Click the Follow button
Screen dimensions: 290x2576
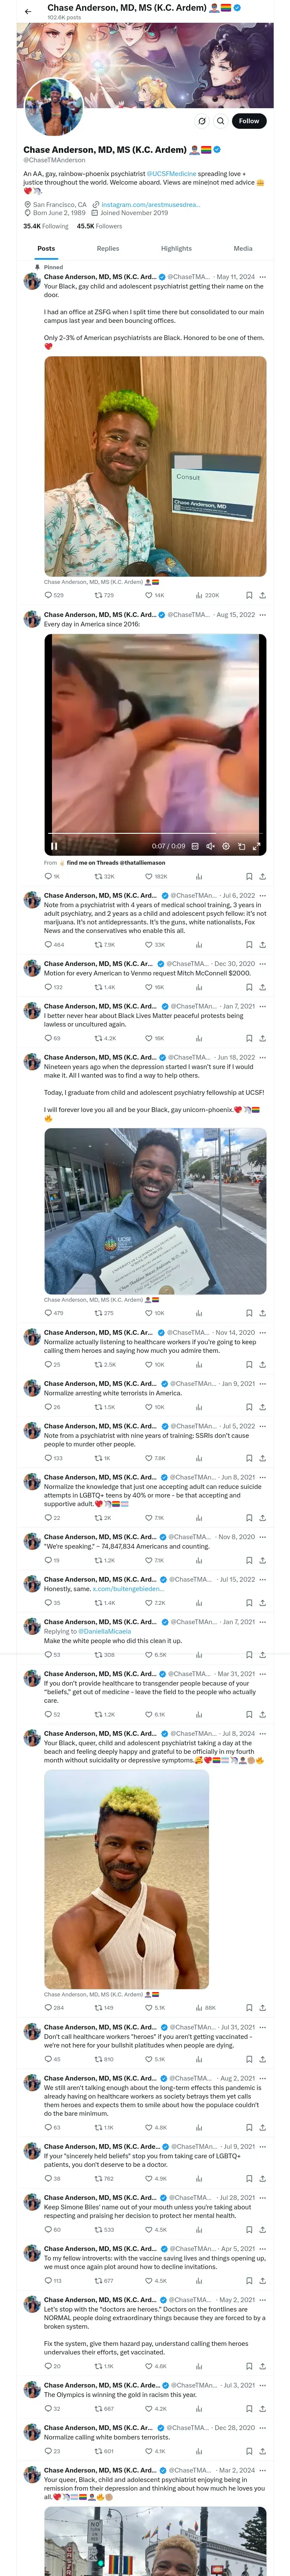(249, 121)
